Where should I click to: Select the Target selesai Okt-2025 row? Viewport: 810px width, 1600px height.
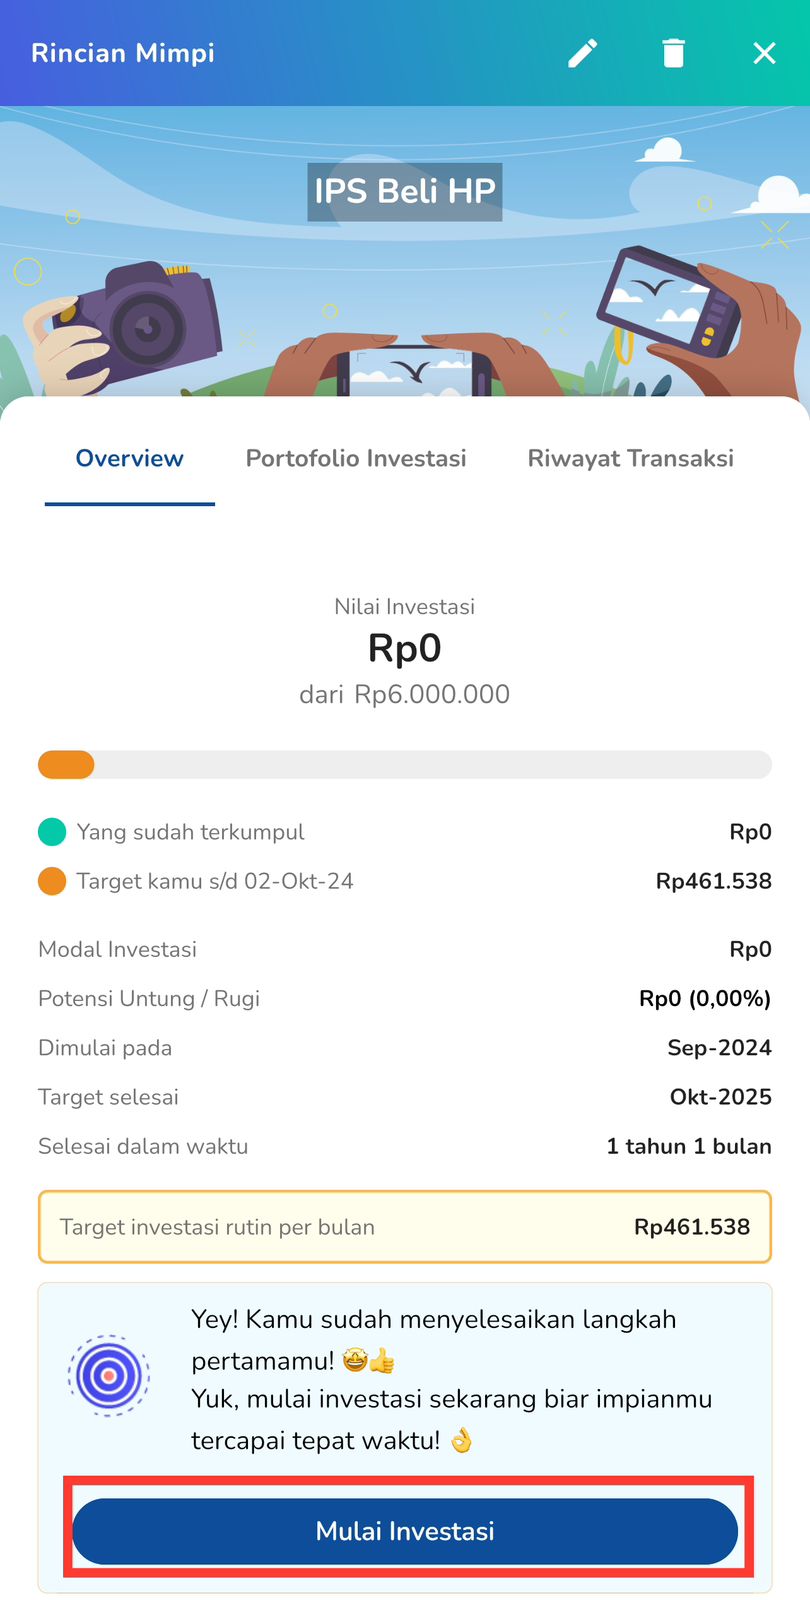pyautogui.click(x=405, y=1097)
